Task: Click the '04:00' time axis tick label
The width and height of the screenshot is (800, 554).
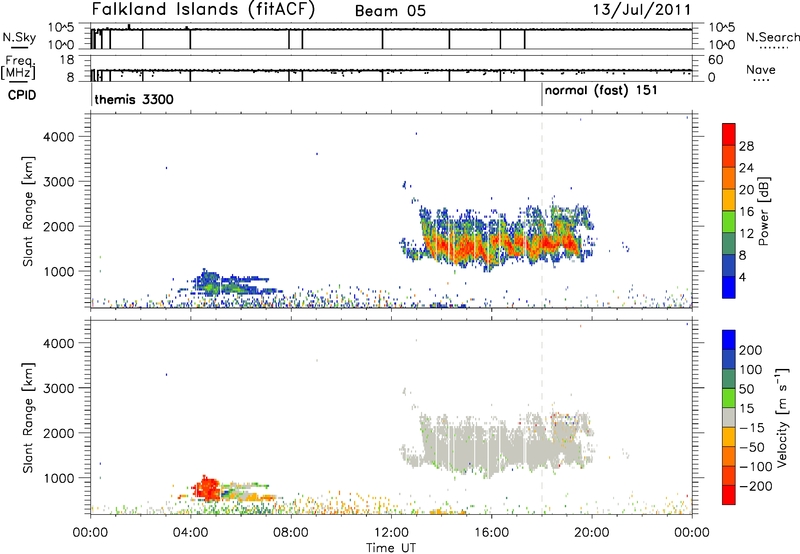Action: pyautogui.click(x=191, y=533)
